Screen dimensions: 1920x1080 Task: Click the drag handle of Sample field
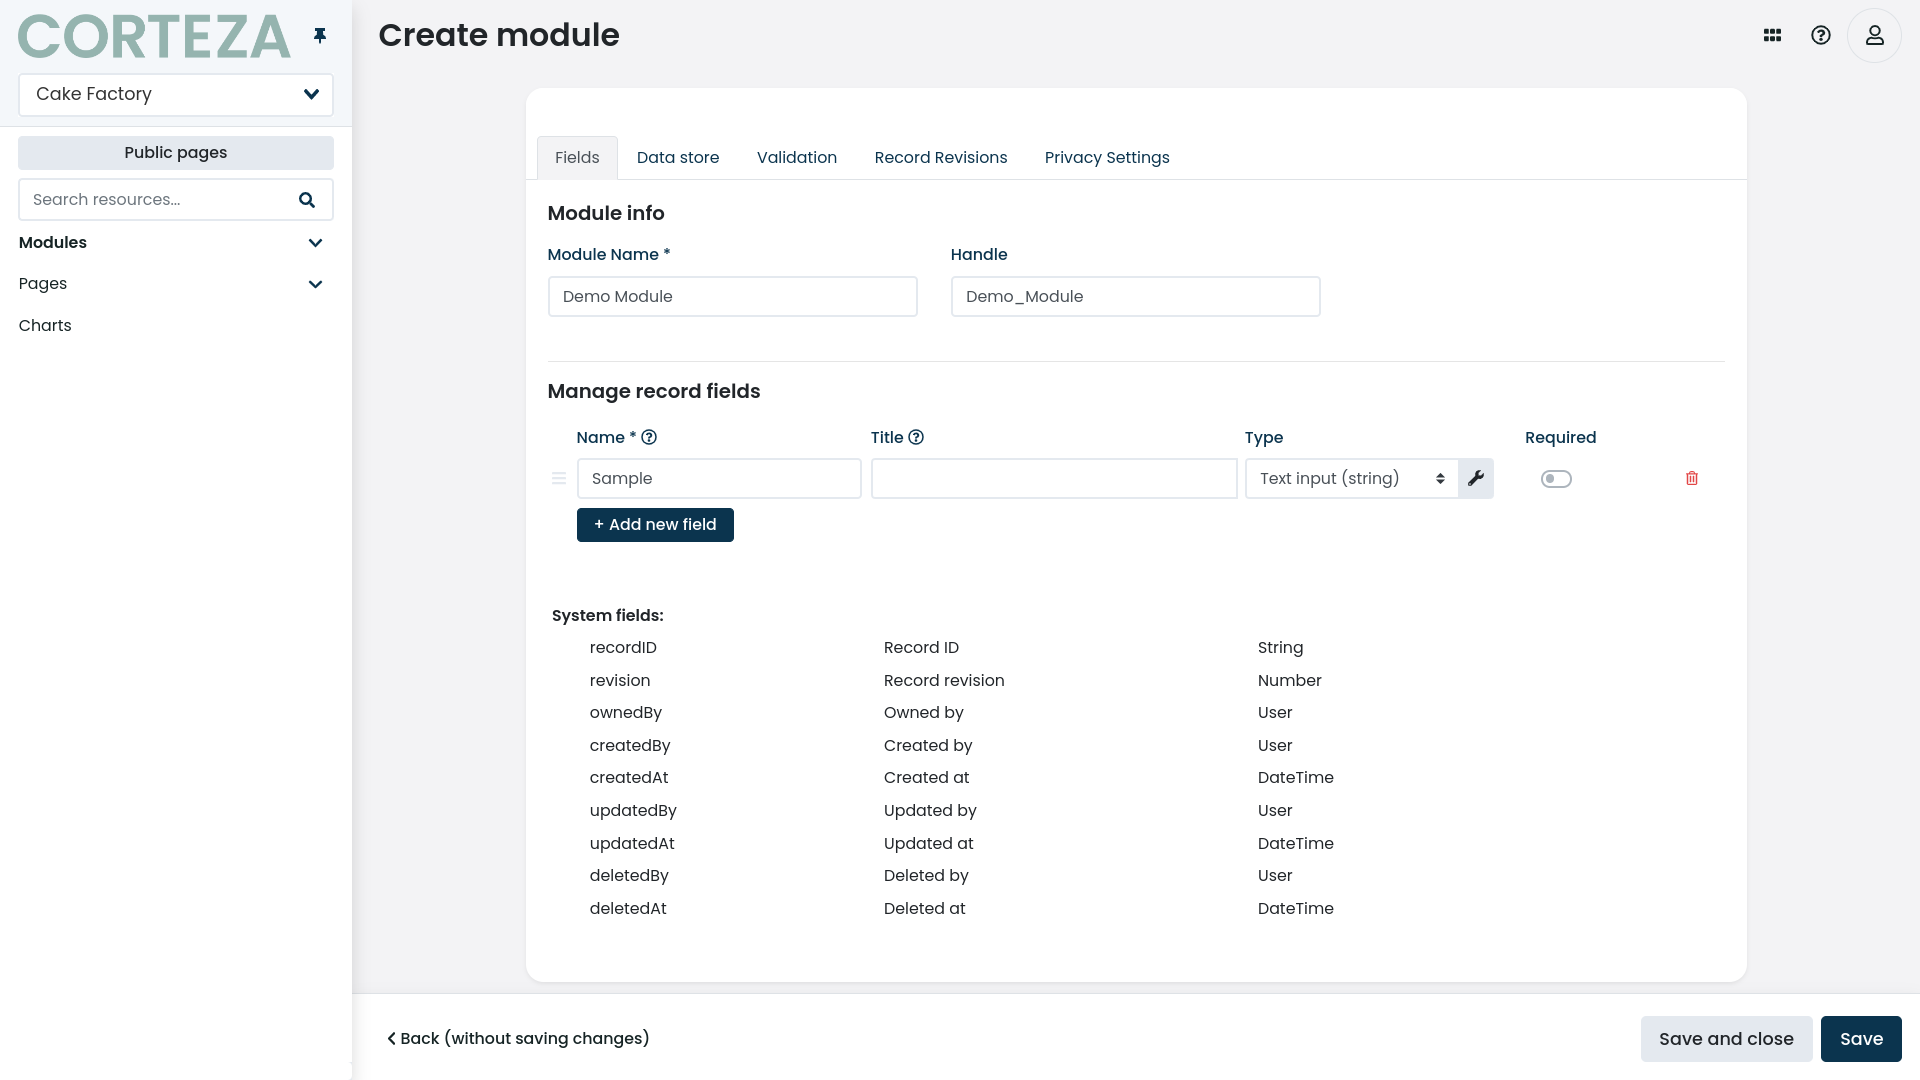pos(559,478)
